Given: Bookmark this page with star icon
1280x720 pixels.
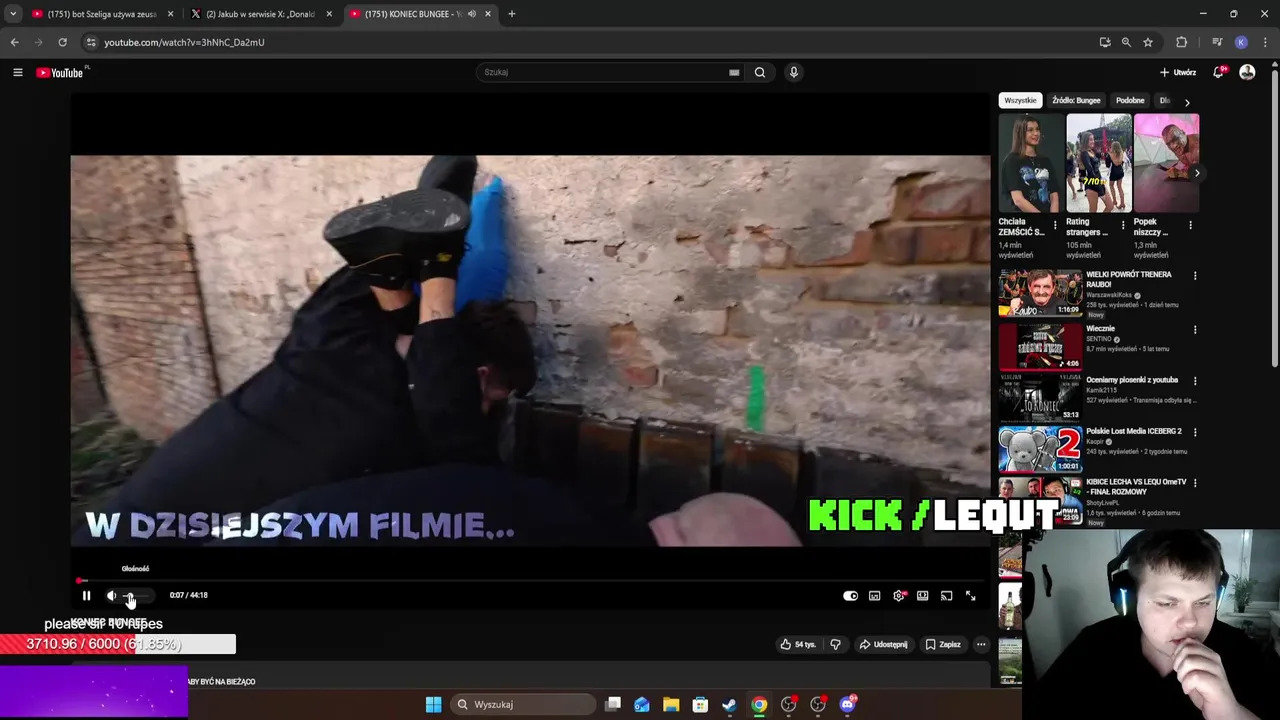Looking at the screenshot, I should point(1148,42).
